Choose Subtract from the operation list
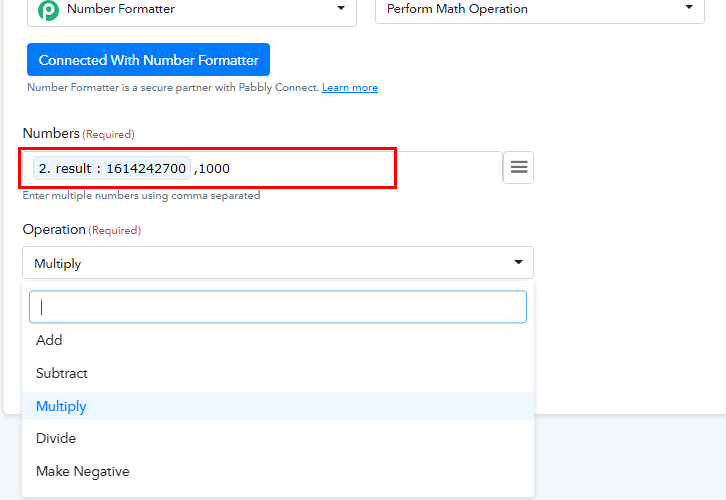 (278, 373)
